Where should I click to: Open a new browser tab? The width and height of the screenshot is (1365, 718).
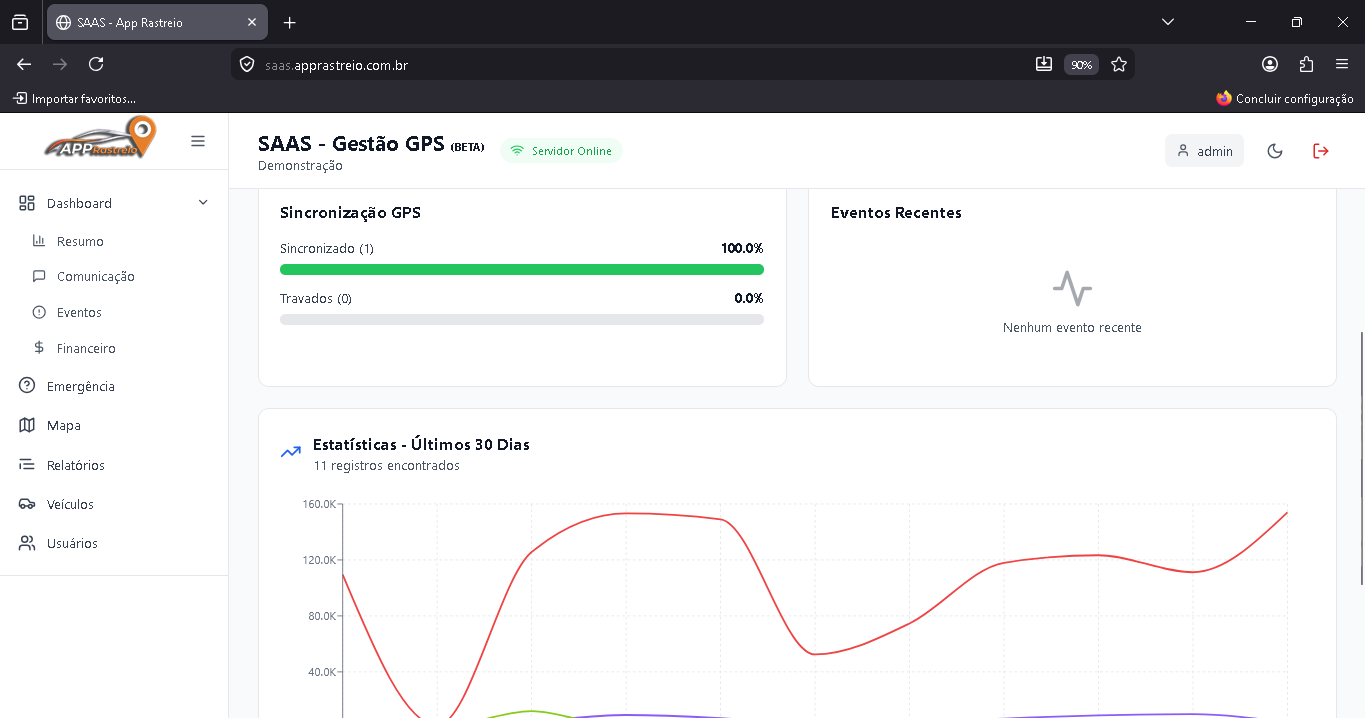tap(290, 22)
